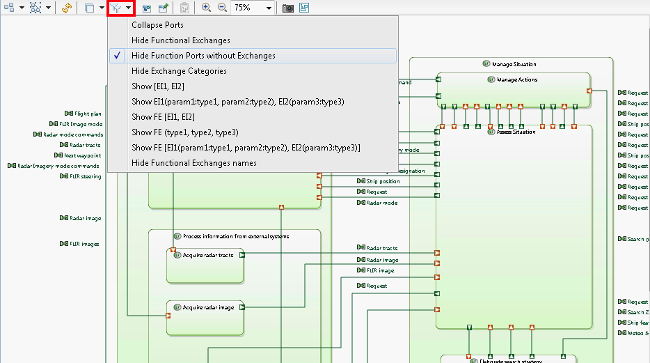The image size is (650, 363).
Task: Click the refresh diagram icon
Action: tap(66, 8)
